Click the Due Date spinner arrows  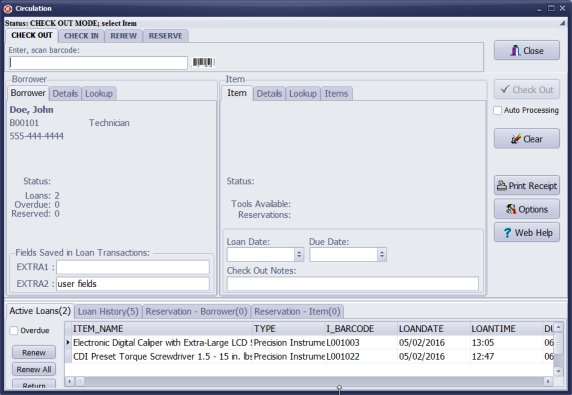(x=382, y=255)
